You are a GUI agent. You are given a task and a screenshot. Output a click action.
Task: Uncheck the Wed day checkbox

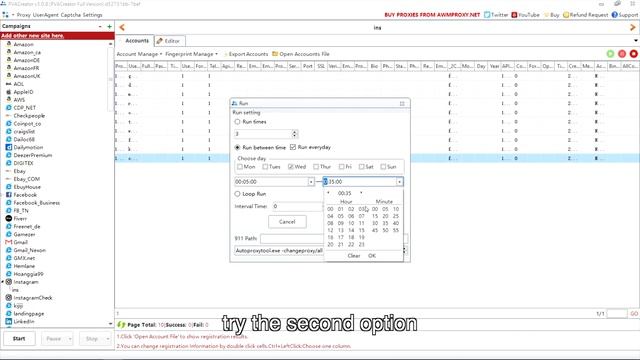[291, 167]
